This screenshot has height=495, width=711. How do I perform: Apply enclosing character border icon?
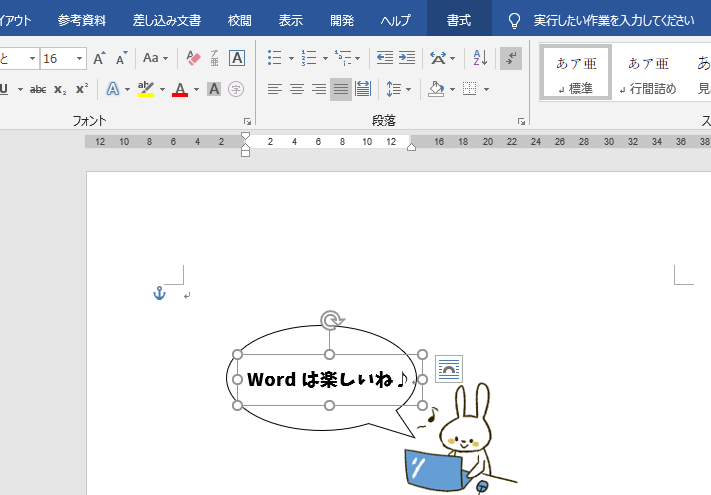(237, 58)
